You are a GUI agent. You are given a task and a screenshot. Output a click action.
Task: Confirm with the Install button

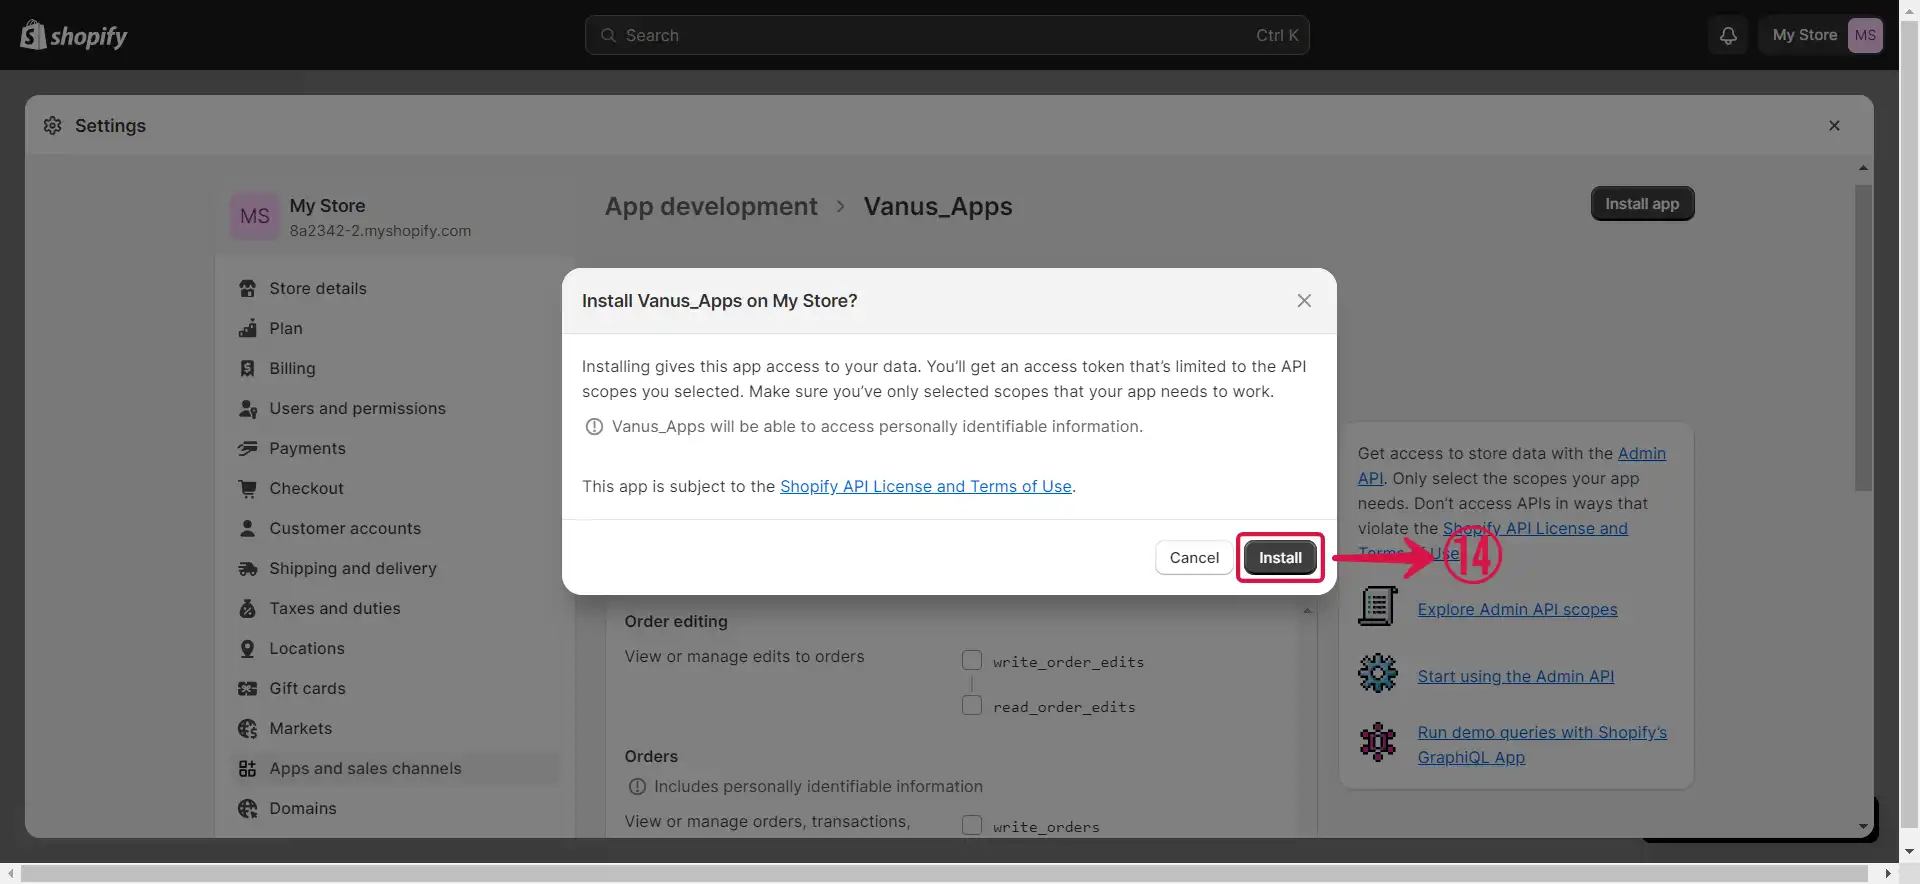coord(1280,558)
